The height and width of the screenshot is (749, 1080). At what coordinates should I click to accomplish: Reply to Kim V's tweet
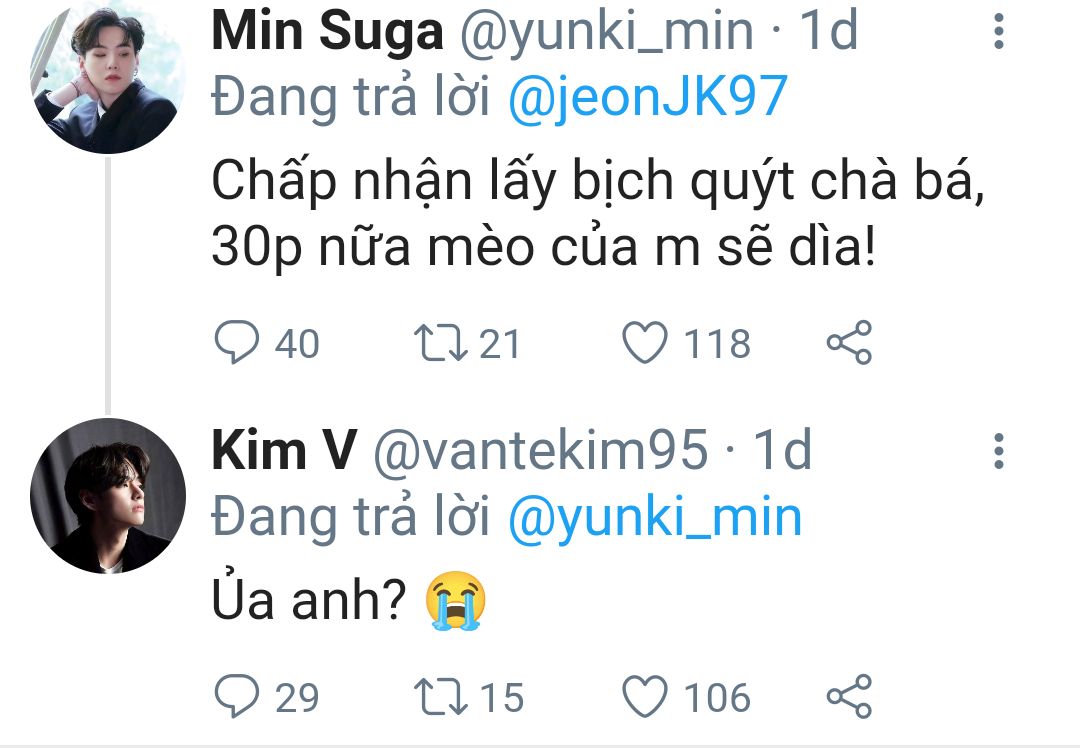(x=236, y=697)
